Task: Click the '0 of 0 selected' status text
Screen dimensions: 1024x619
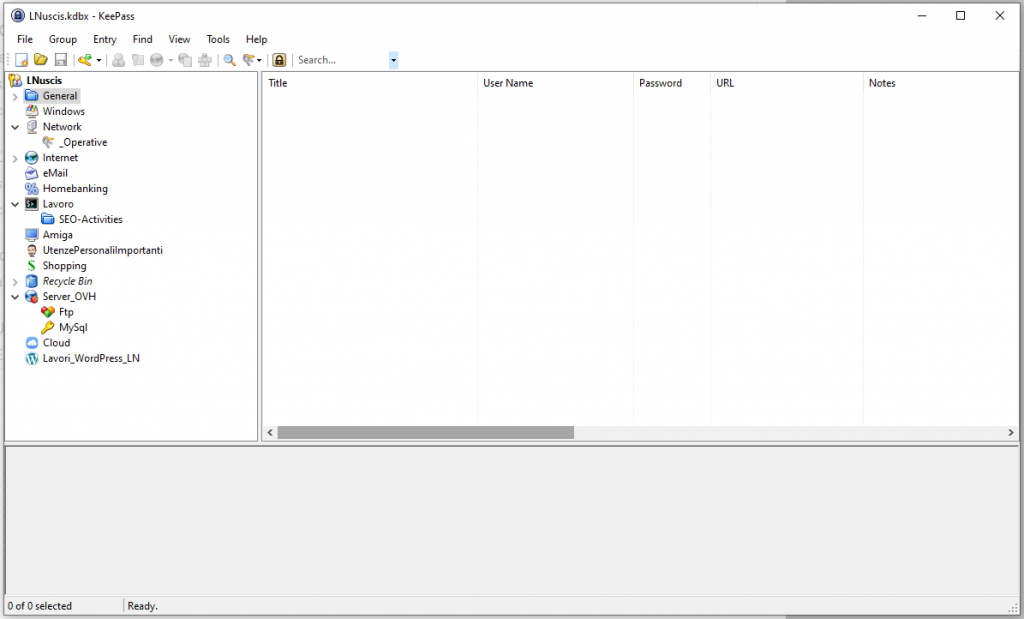Action: [40, 606]
